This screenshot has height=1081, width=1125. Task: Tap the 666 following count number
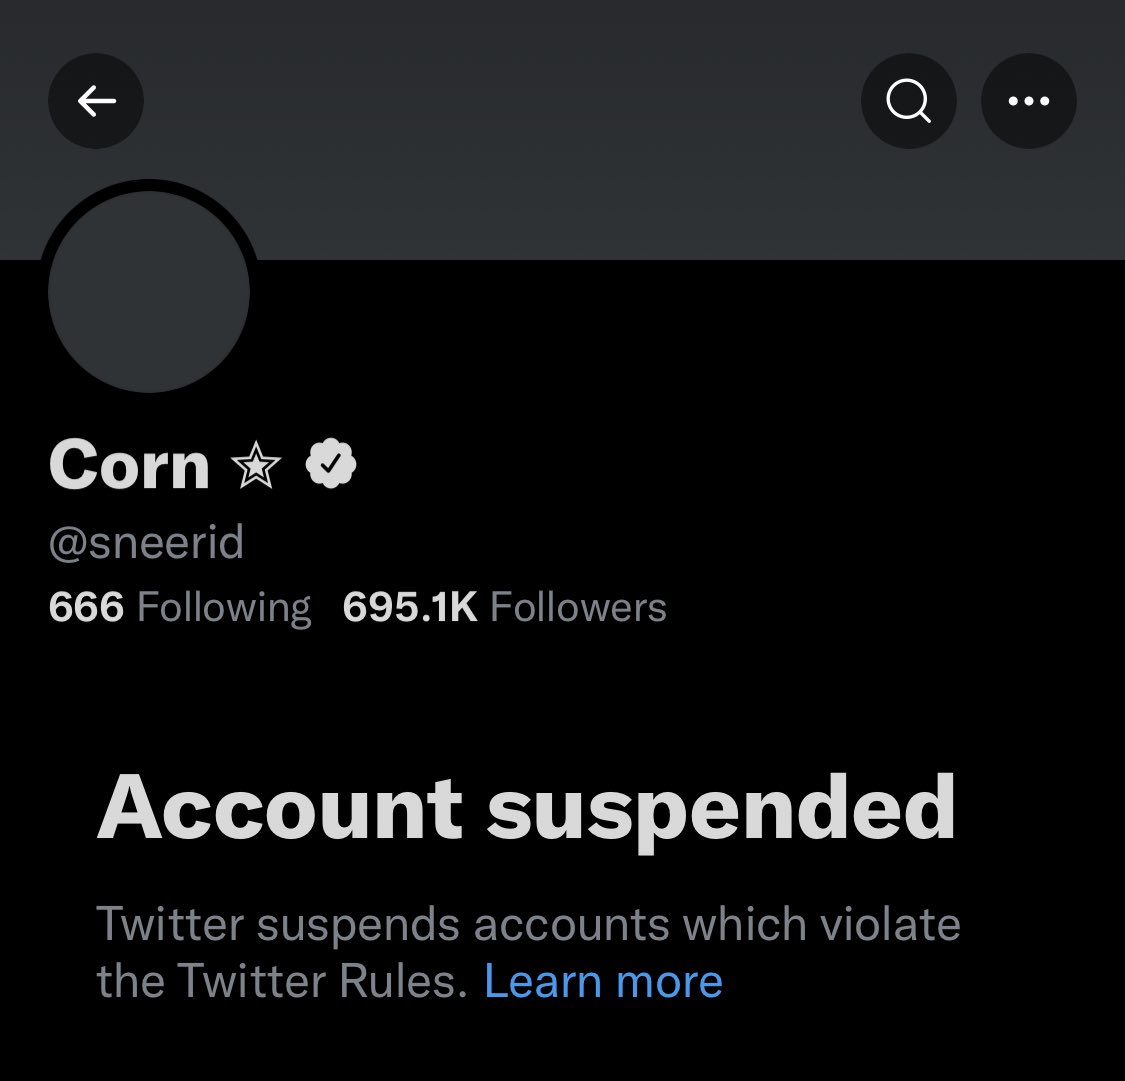[x=86, y=607]
